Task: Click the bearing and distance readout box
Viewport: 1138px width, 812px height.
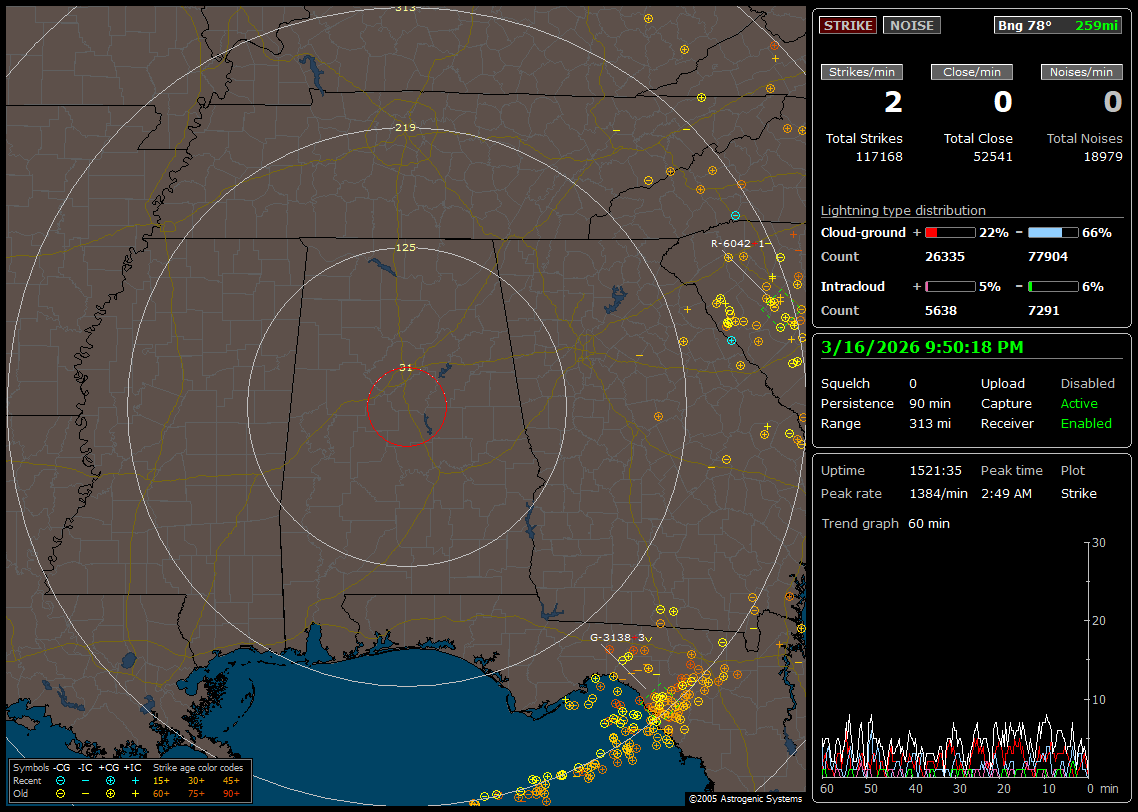Action: point(1057,25)
